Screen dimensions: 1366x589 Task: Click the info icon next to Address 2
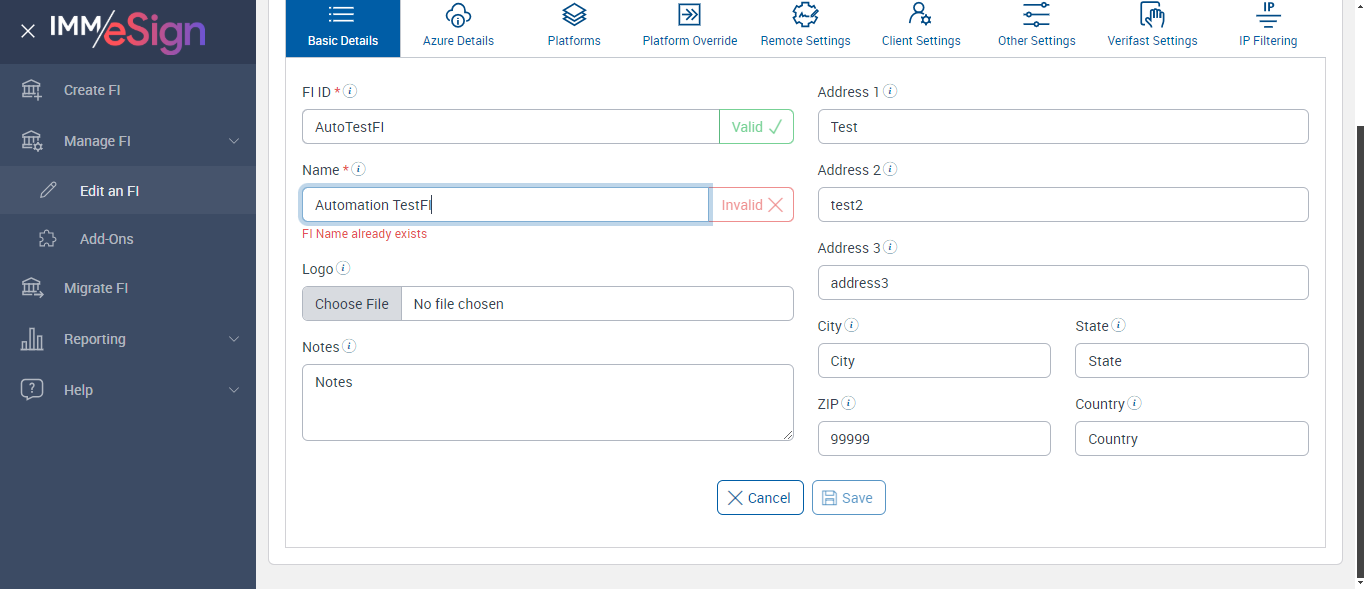pyautogui.click(x=890, y=169)
